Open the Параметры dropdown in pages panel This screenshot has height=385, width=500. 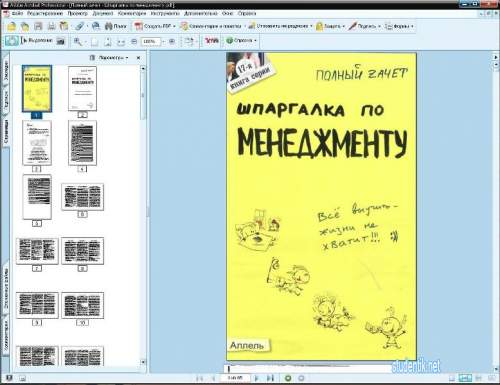pyautogui.click(x=109, y=58)
